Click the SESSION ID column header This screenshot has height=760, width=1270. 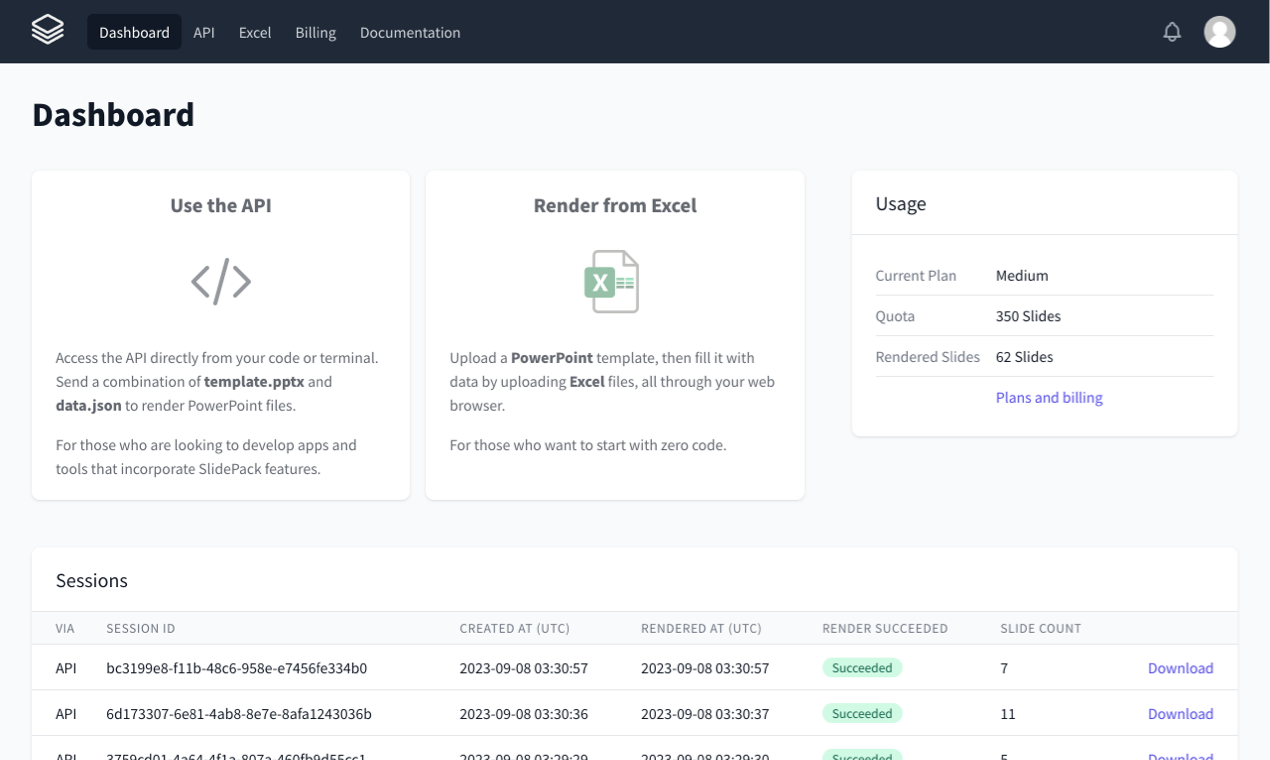click(141, 629)
